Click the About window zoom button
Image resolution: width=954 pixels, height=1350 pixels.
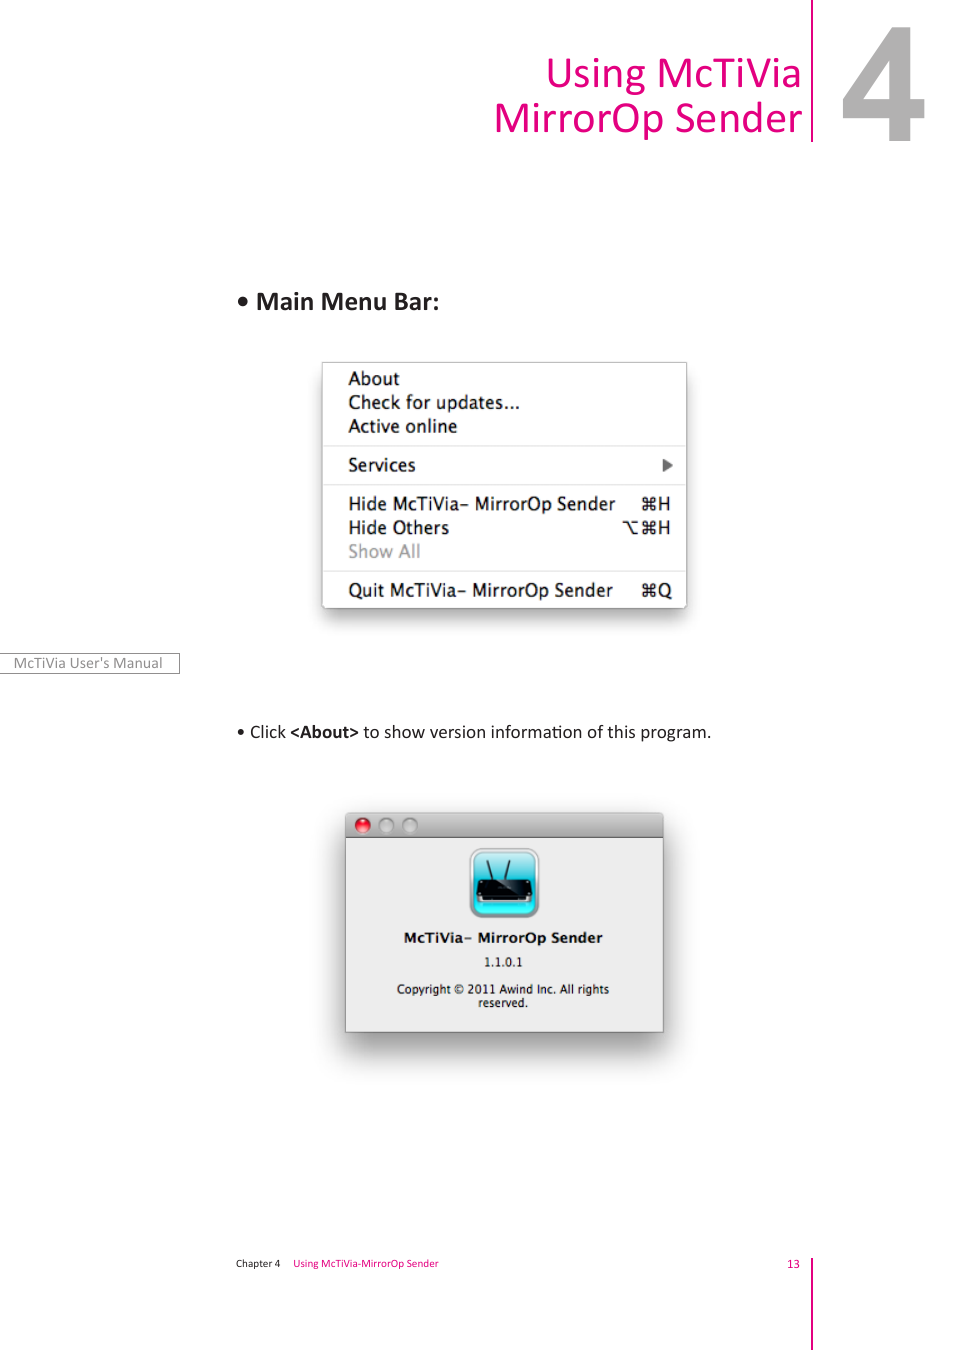tap(409, 825)
